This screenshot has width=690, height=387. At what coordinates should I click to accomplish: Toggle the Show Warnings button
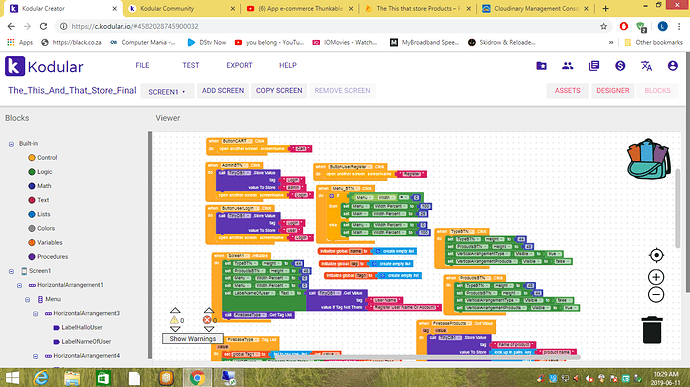pos(193,339)
